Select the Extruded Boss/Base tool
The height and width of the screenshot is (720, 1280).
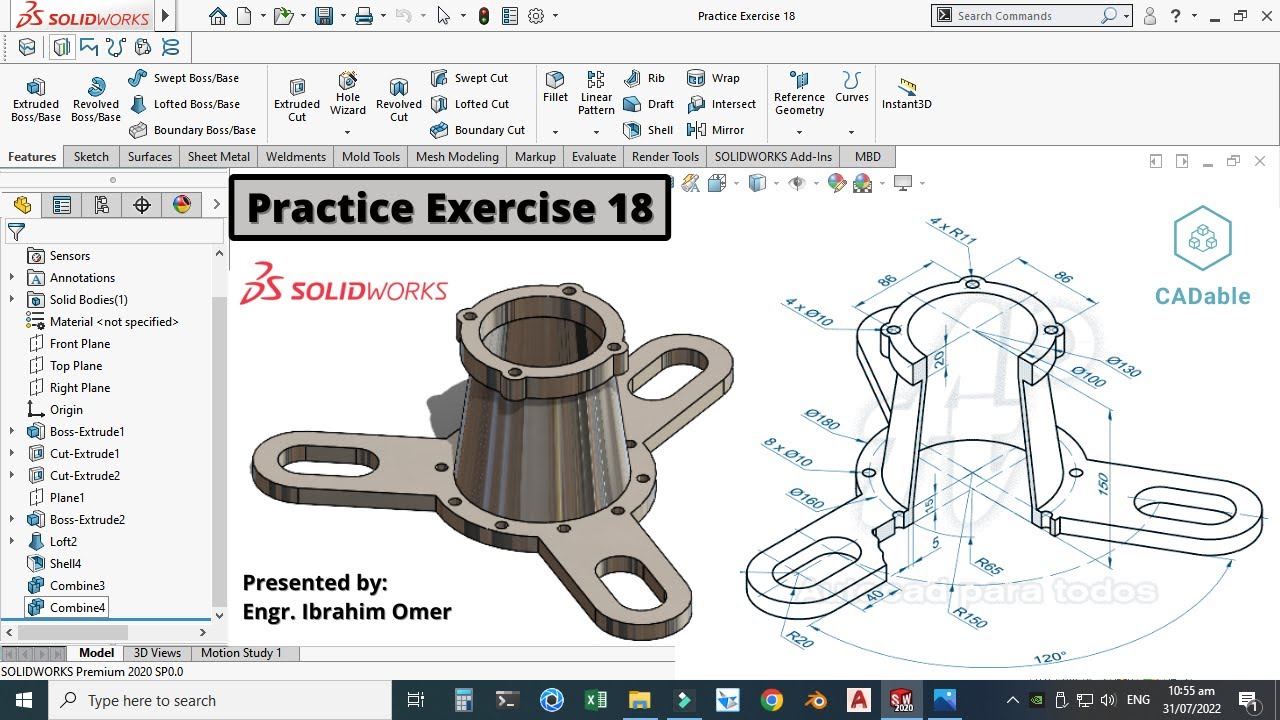coord(35,95)
